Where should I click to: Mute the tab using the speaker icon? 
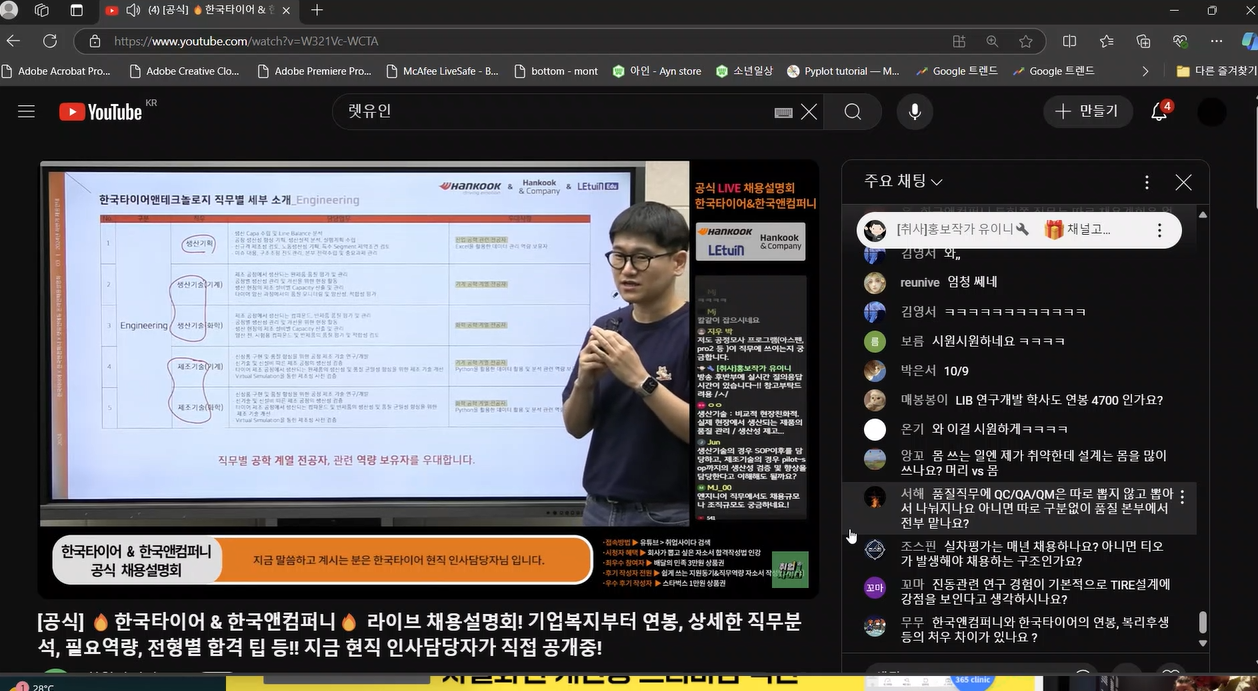134,11
